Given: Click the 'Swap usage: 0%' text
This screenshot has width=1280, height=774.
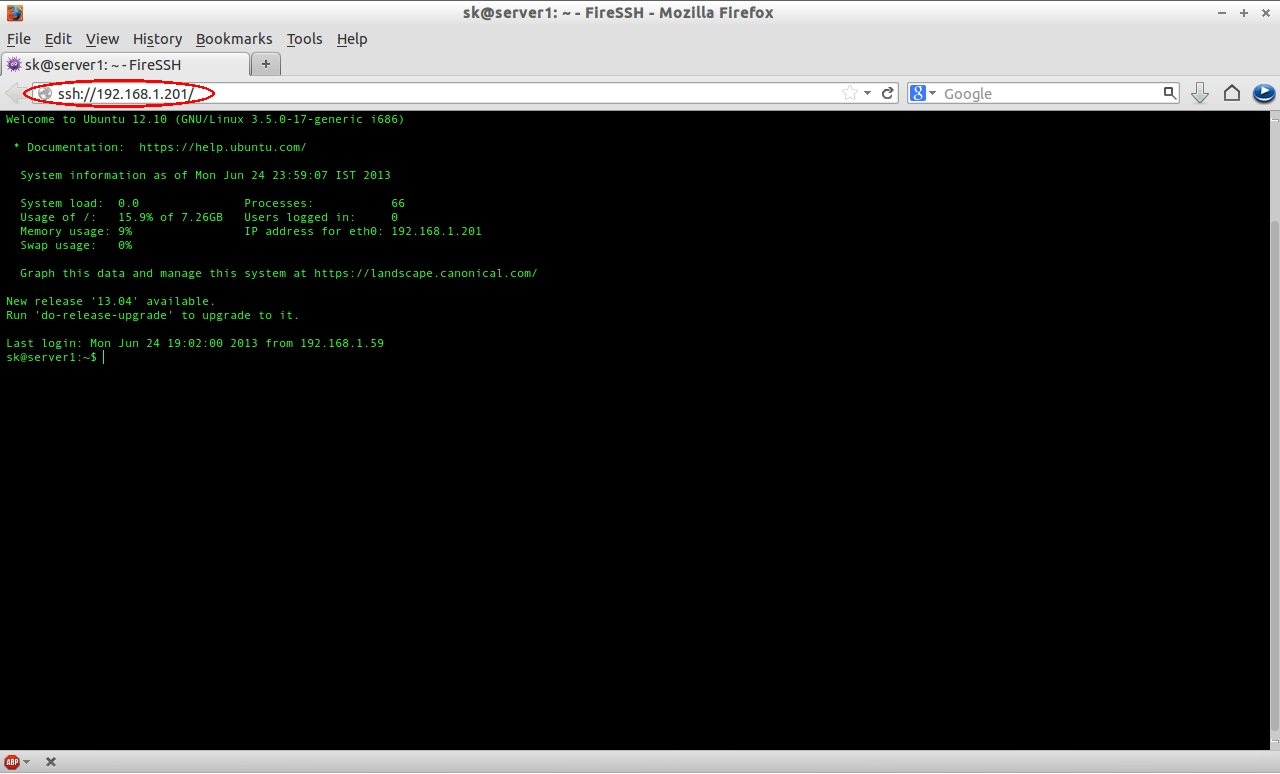Looking at the screenshot, I should tap(76, 245).
